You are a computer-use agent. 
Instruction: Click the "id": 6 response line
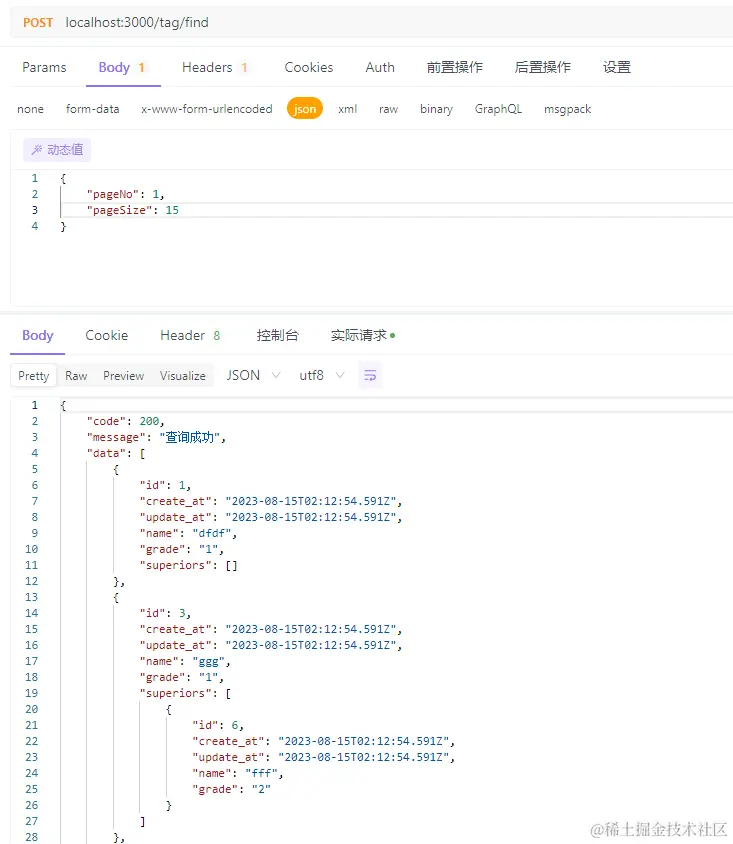[218, 726]
